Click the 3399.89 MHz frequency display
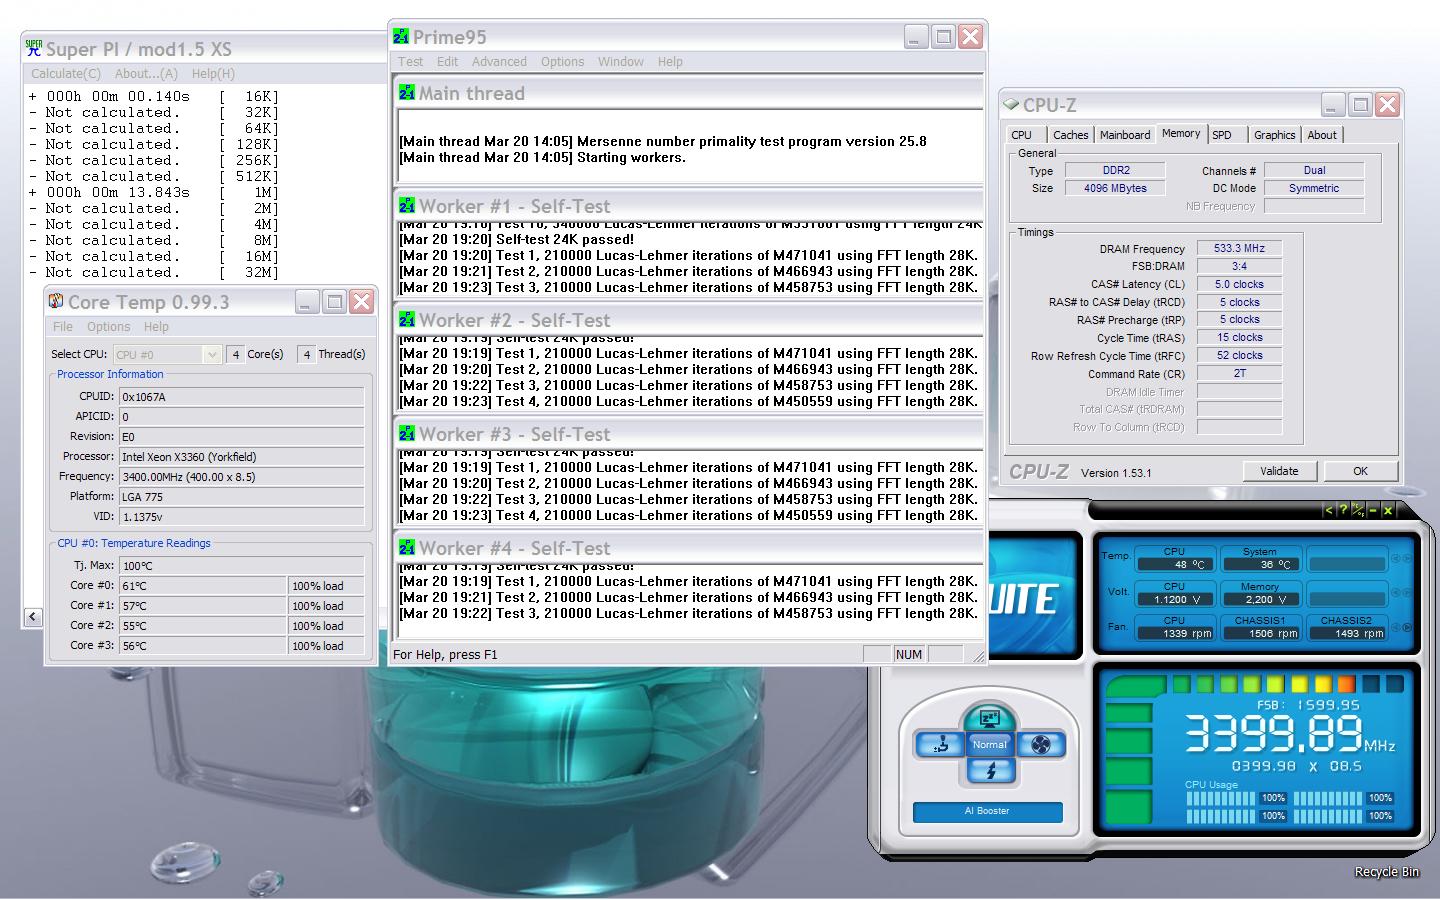Image resolution: width=1440 pixels, height=900 pixels. click(1289, 736)
